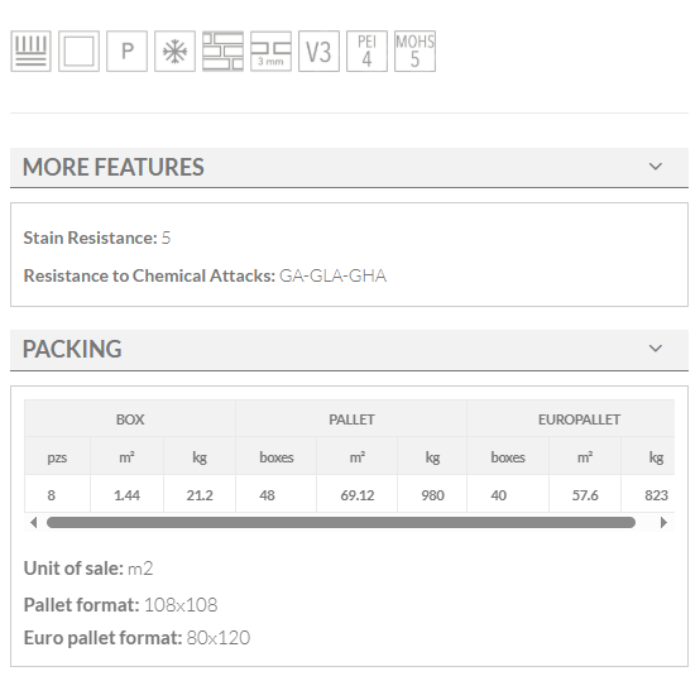Click the Packing section heading

click(72, 349)
